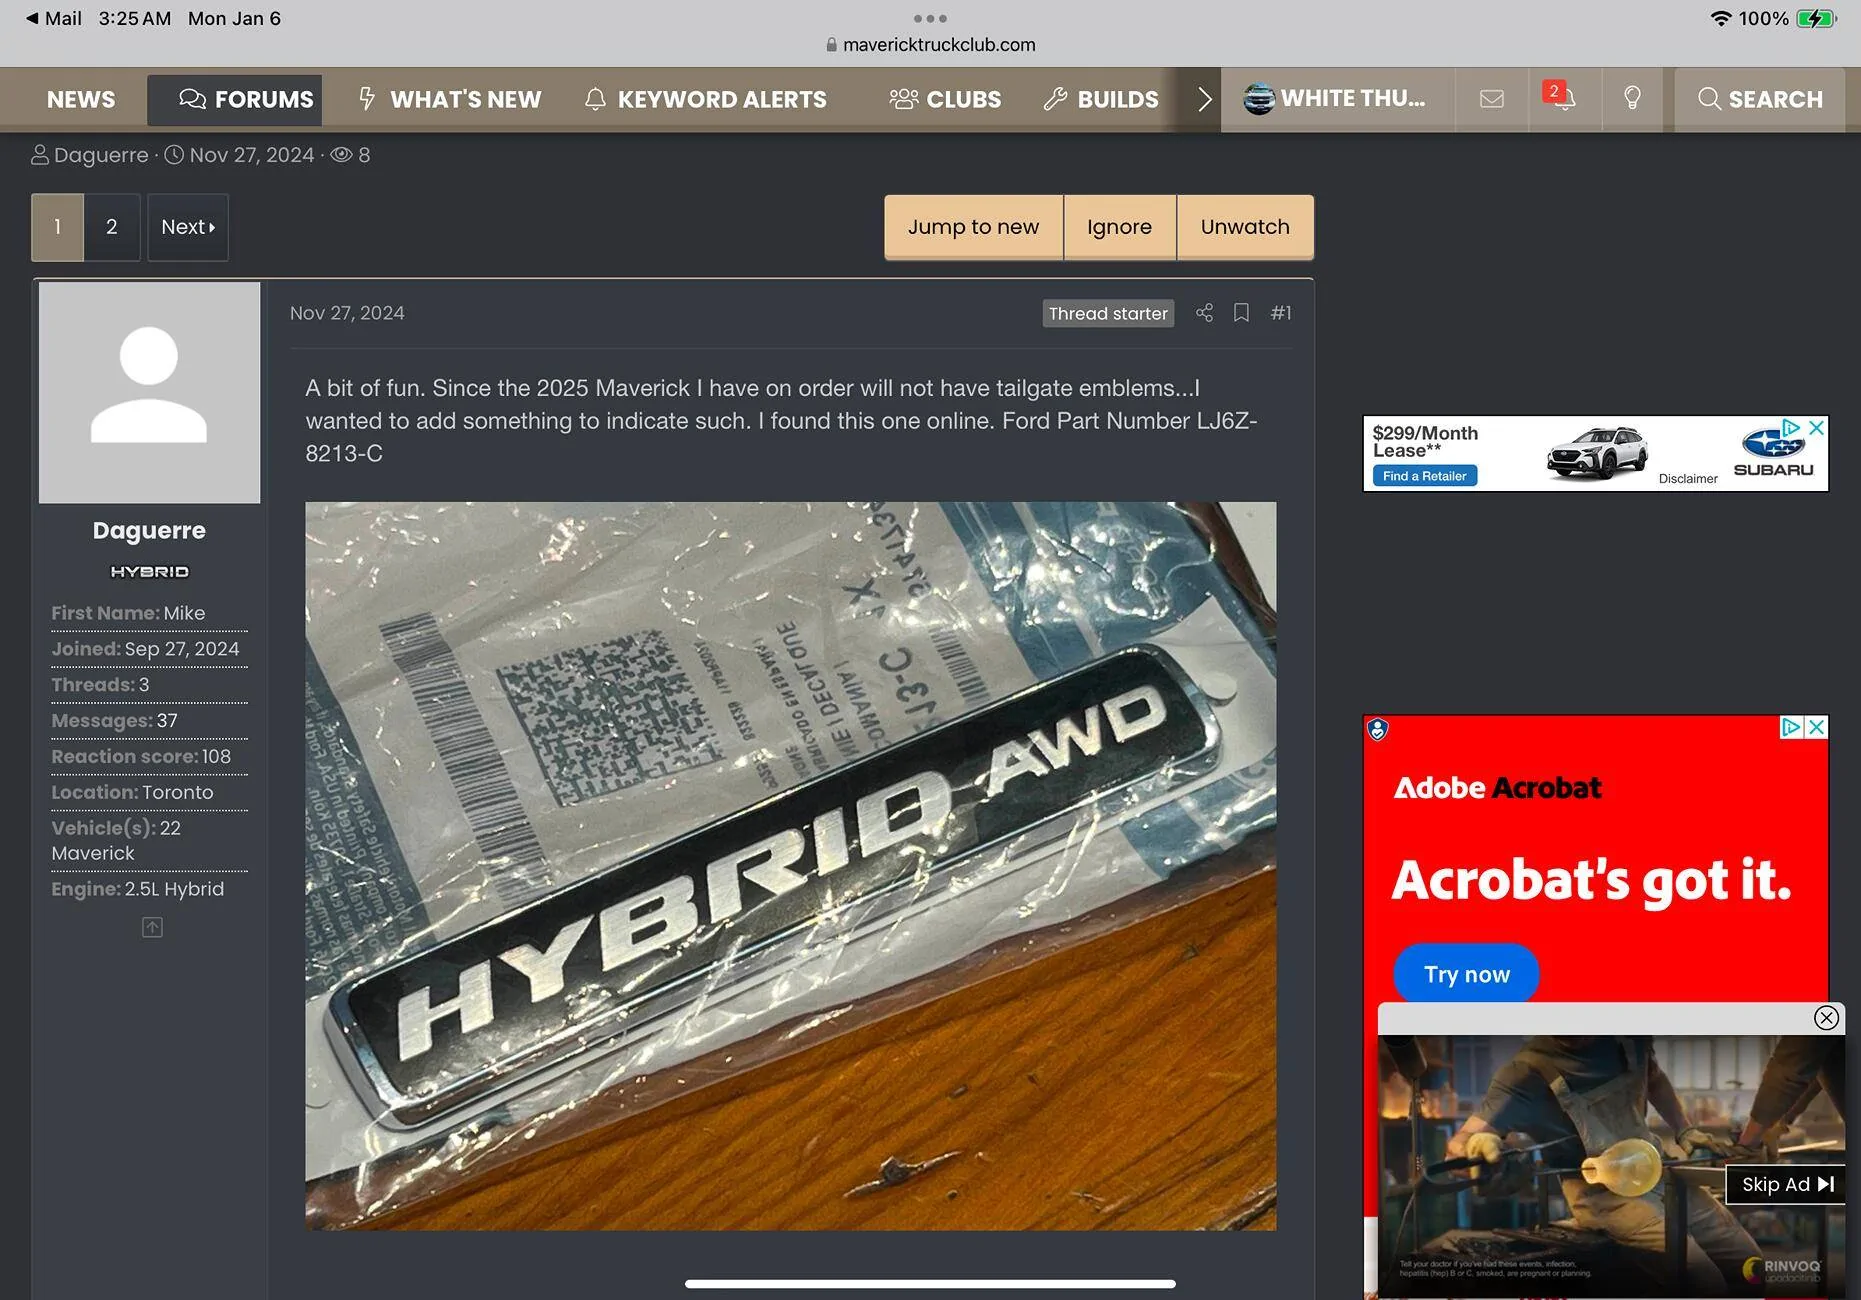Image resolution: width=1861 pixels, height=1300 pixels.
Task: Open Wi-Fi status icon
Action: (1721, 18)
